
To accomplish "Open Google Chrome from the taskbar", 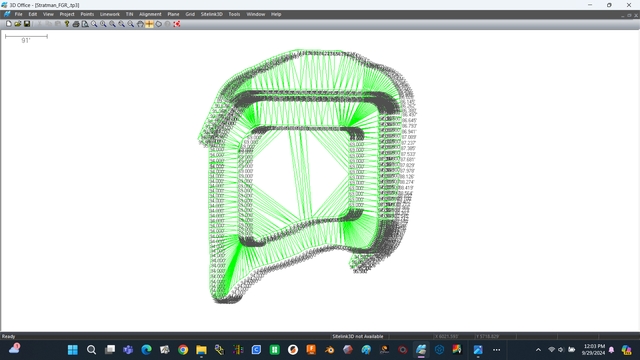I will (183, 350).
